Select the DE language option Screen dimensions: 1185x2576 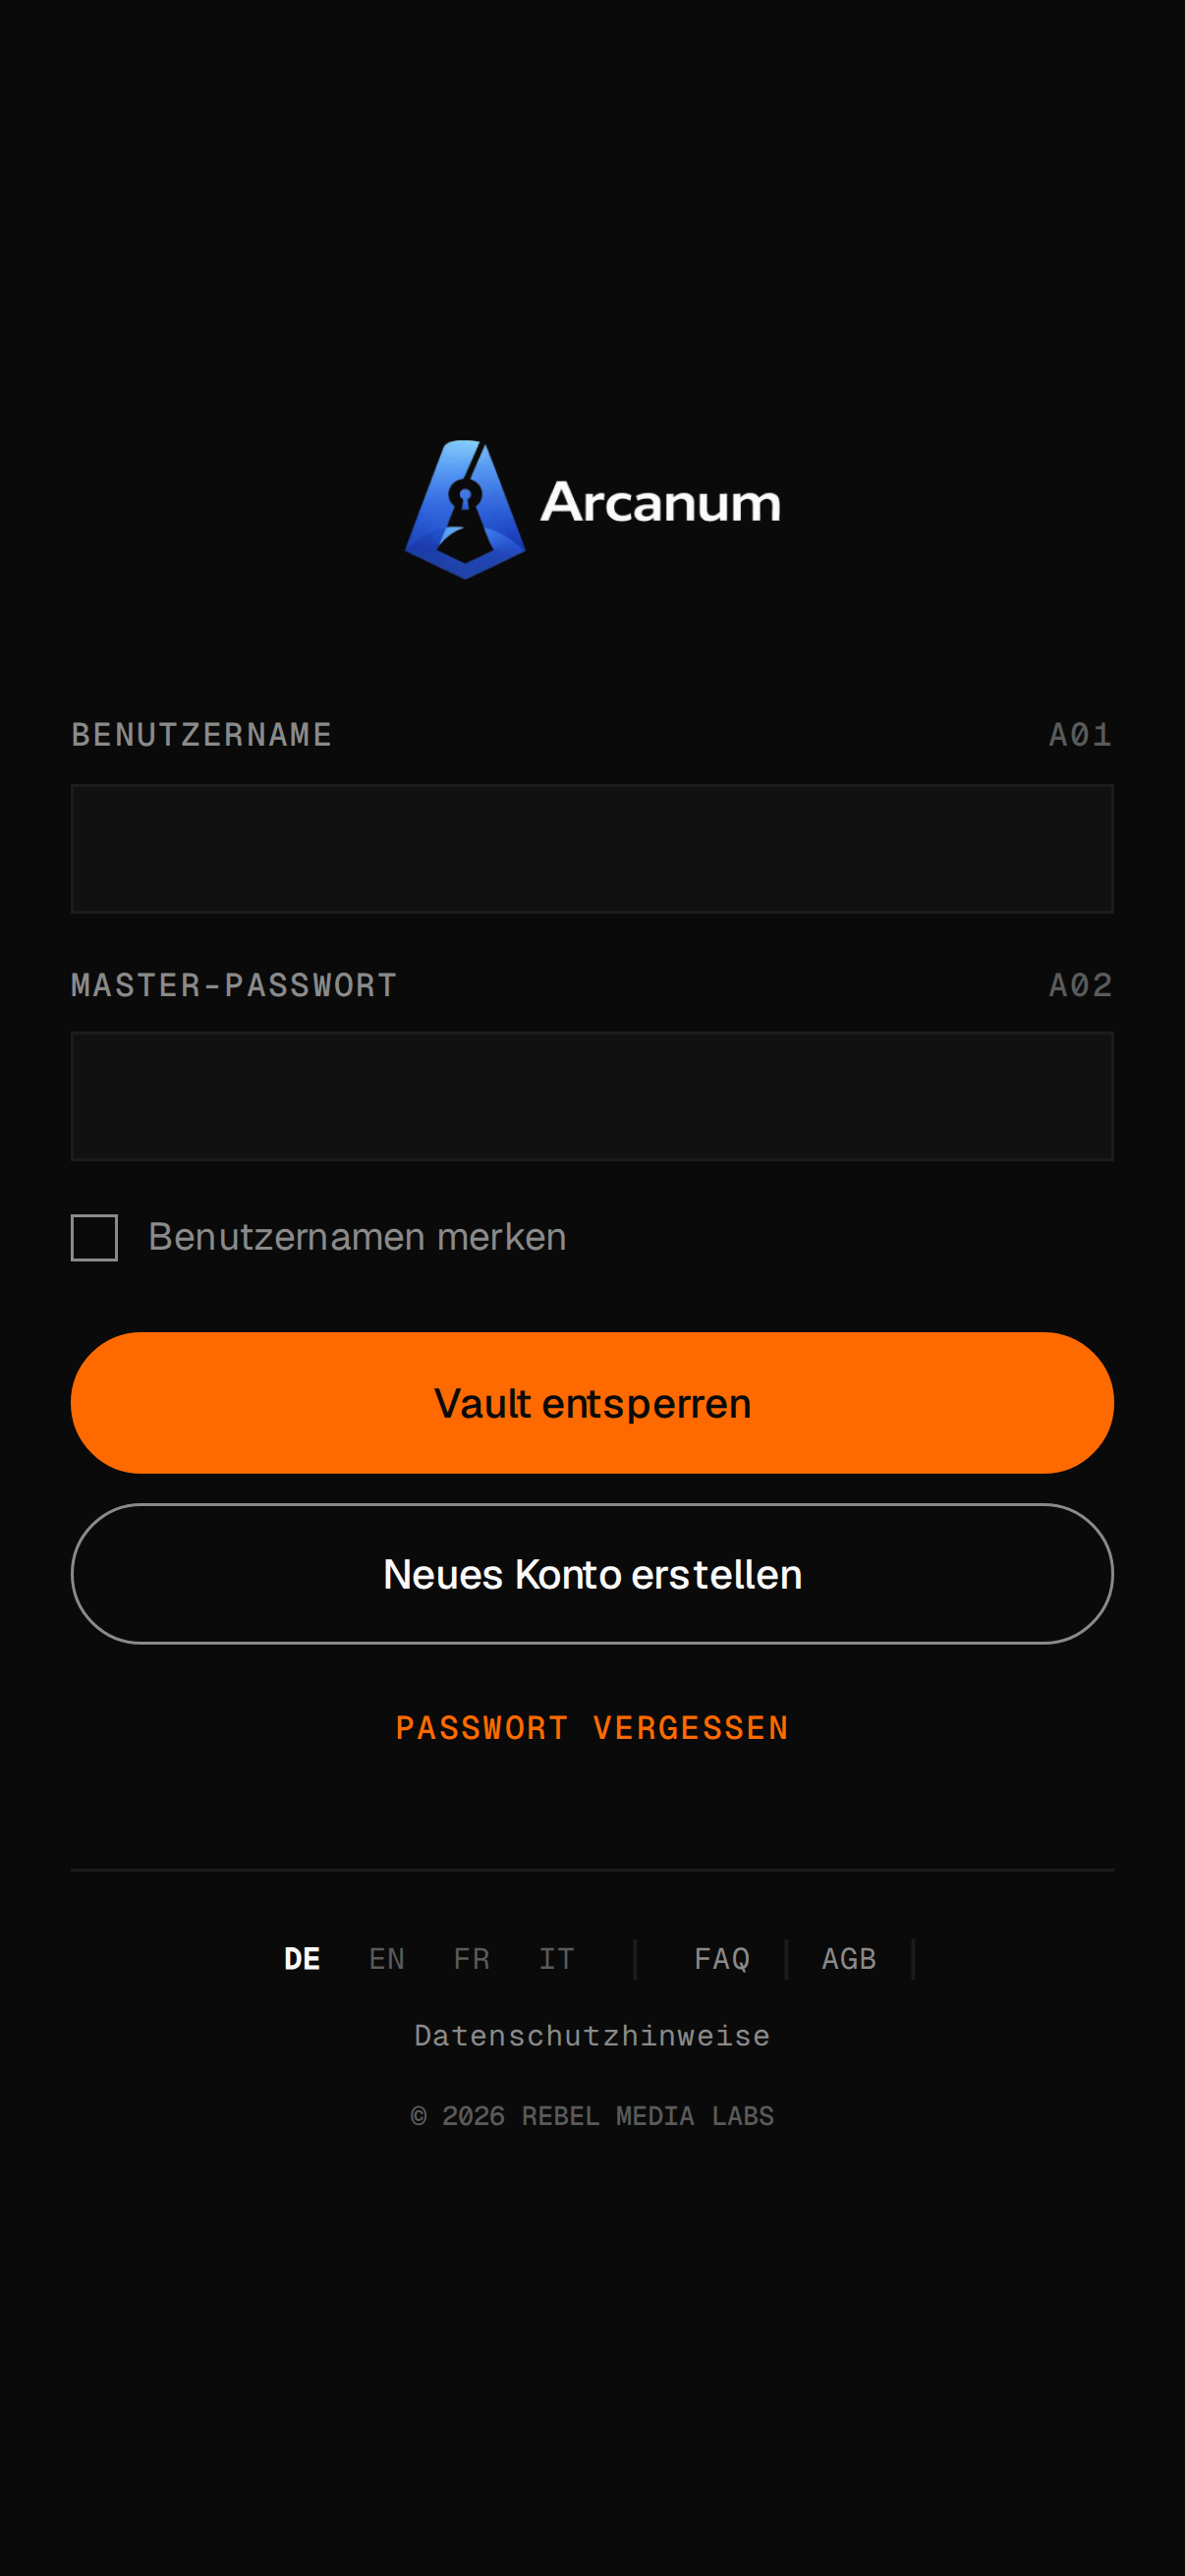(x=302, y=1959)
